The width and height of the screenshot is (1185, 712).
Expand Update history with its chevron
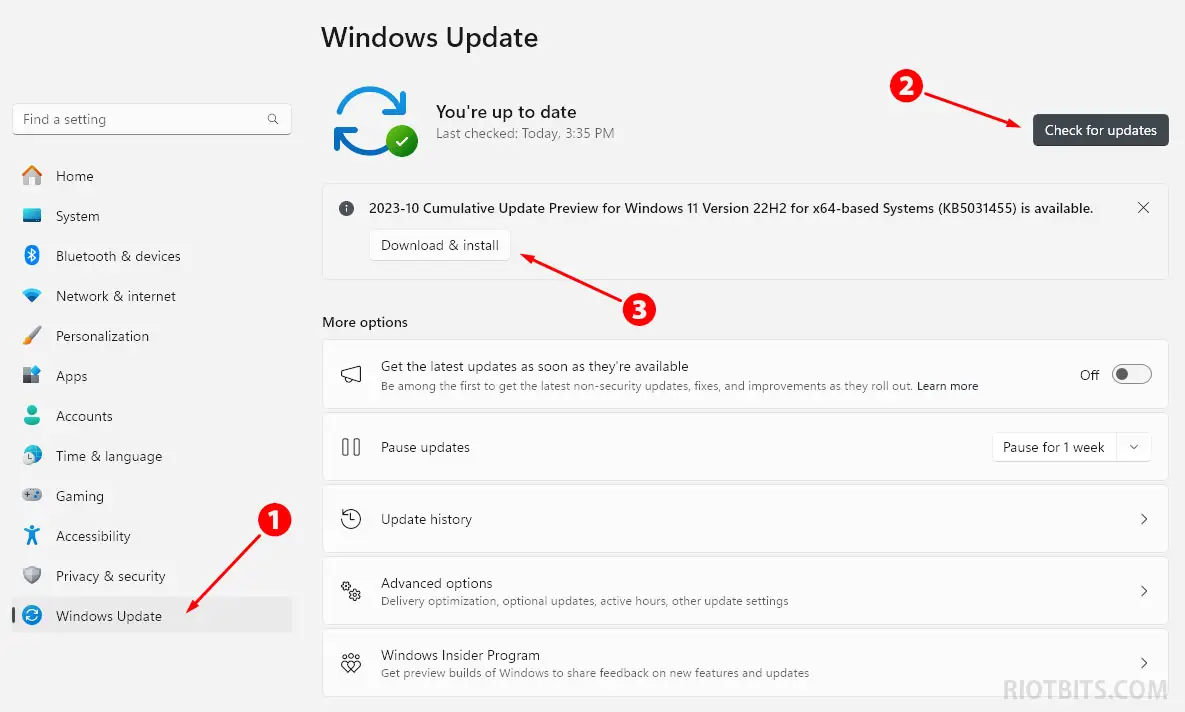pyautogui.click(x=1144, y=519)
